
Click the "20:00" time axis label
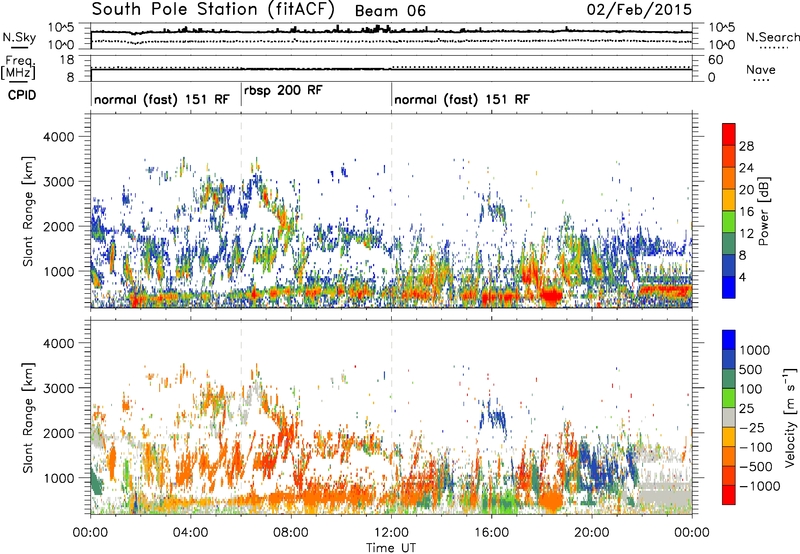591,533
